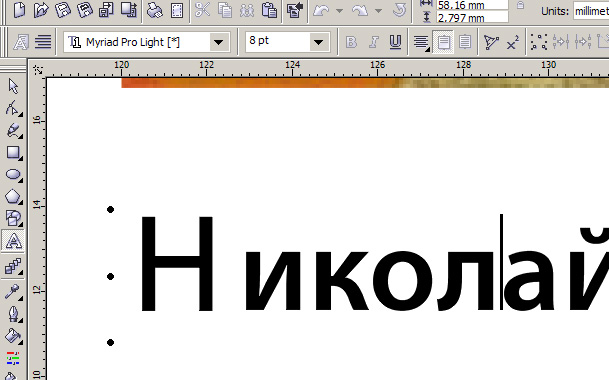Open the Units combo box

tap(591, 11)
